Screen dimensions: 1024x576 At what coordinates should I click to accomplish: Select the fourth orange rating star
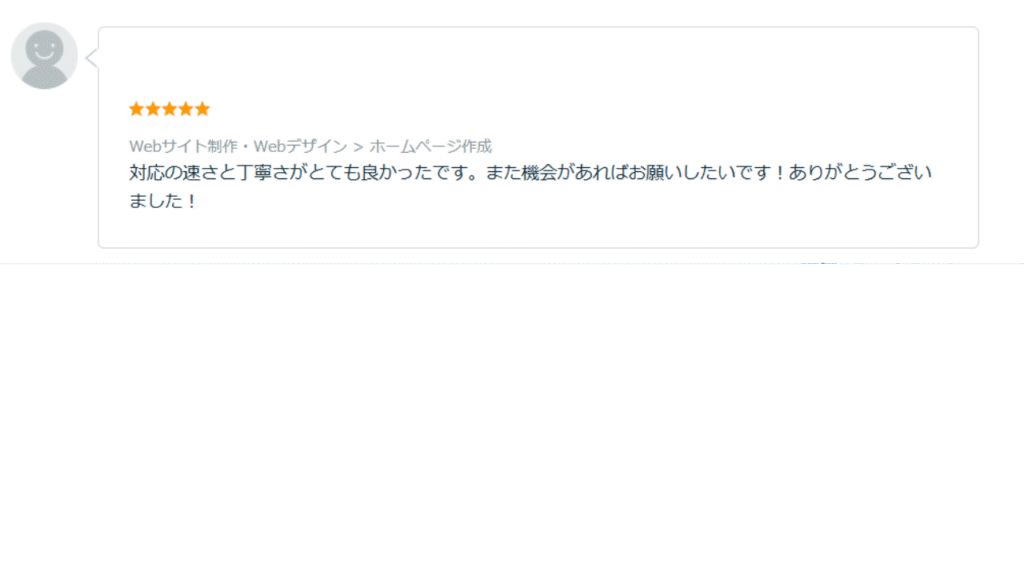click(x=185, y=109)
